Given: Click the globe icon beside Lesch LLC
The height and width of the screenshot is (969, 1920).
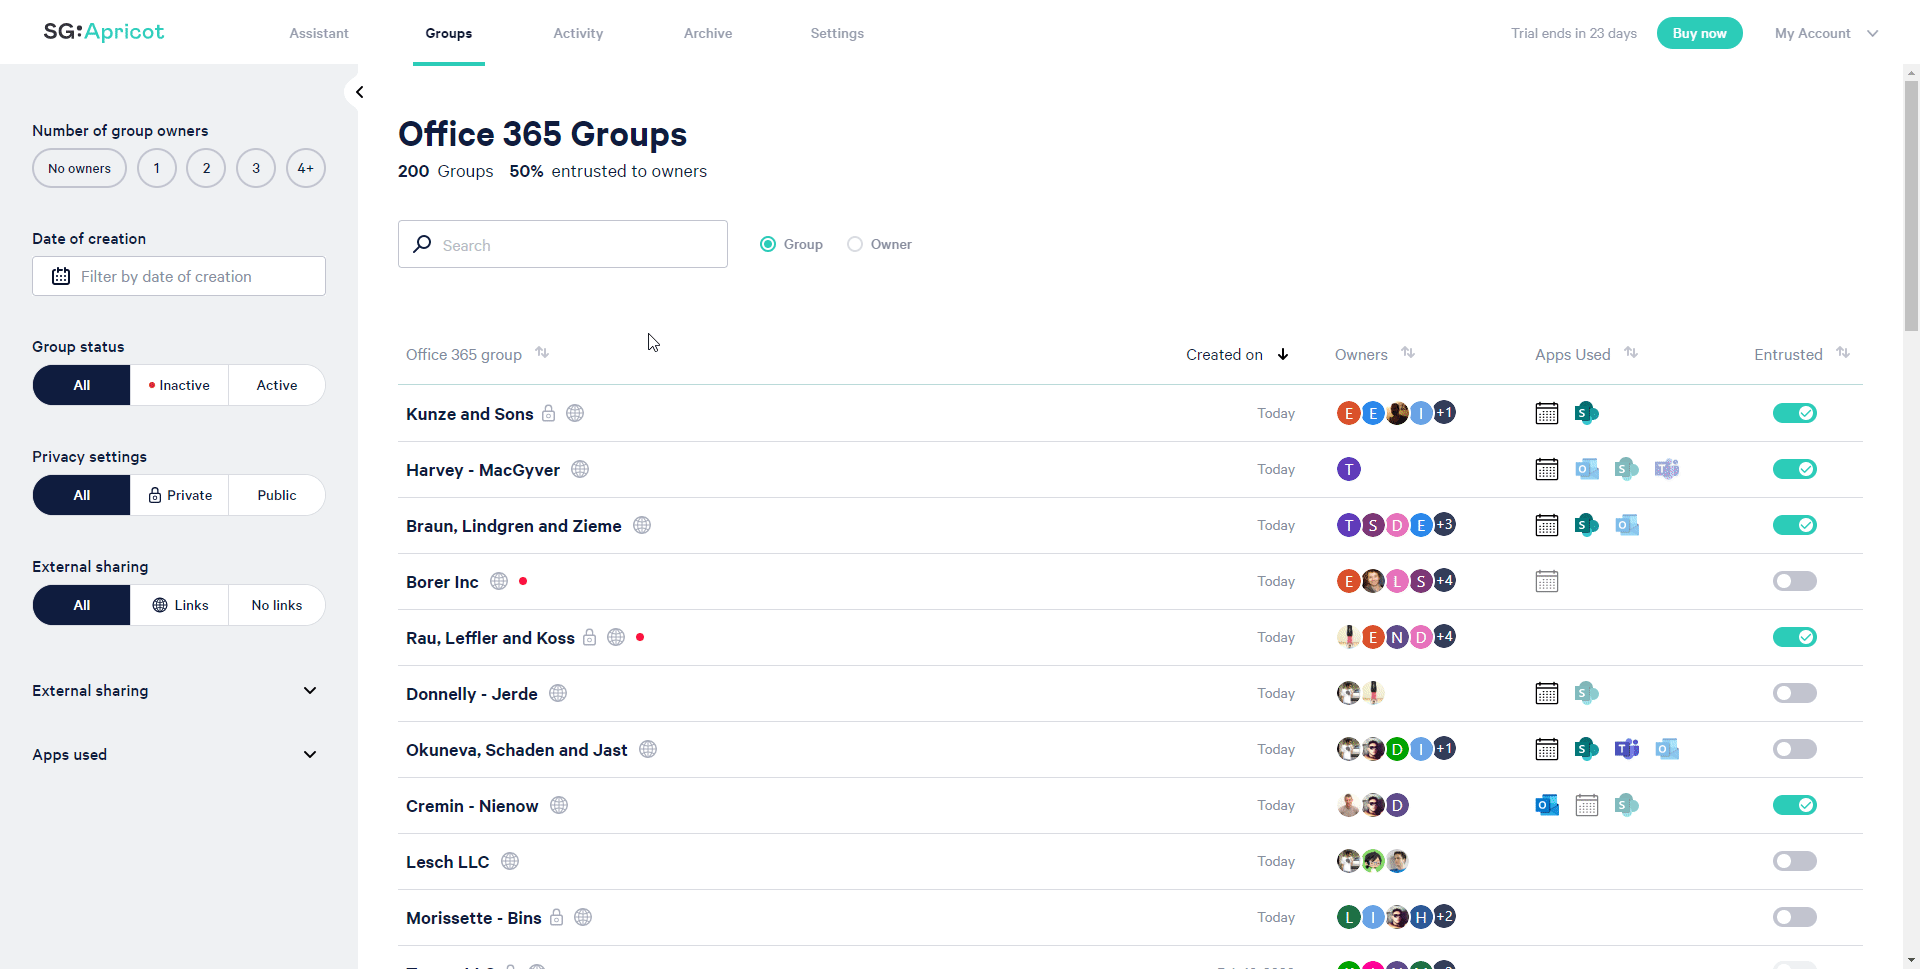Looking at the screenshot, I should 510,861.
